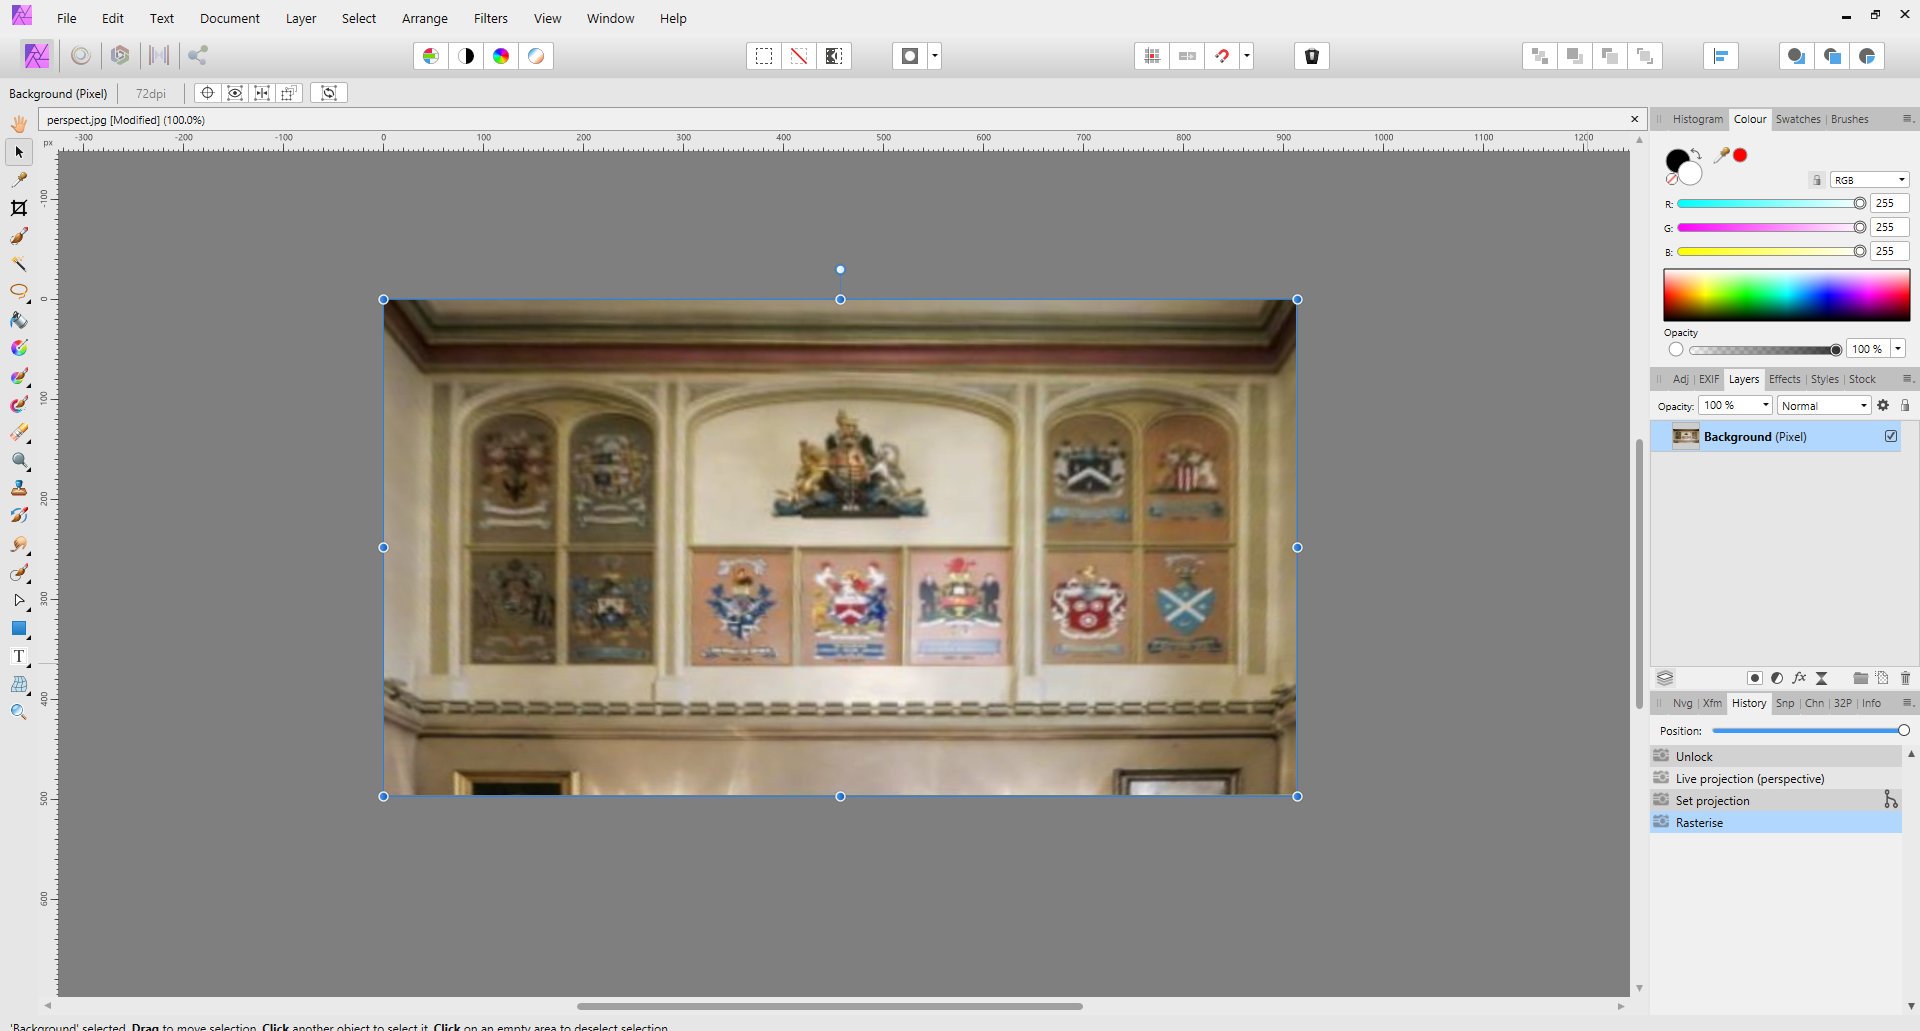Screen dimensions: 1920x1031
Task: Select the Rasterise history step
Action: pyautogui.click(x=1776, y=822)
